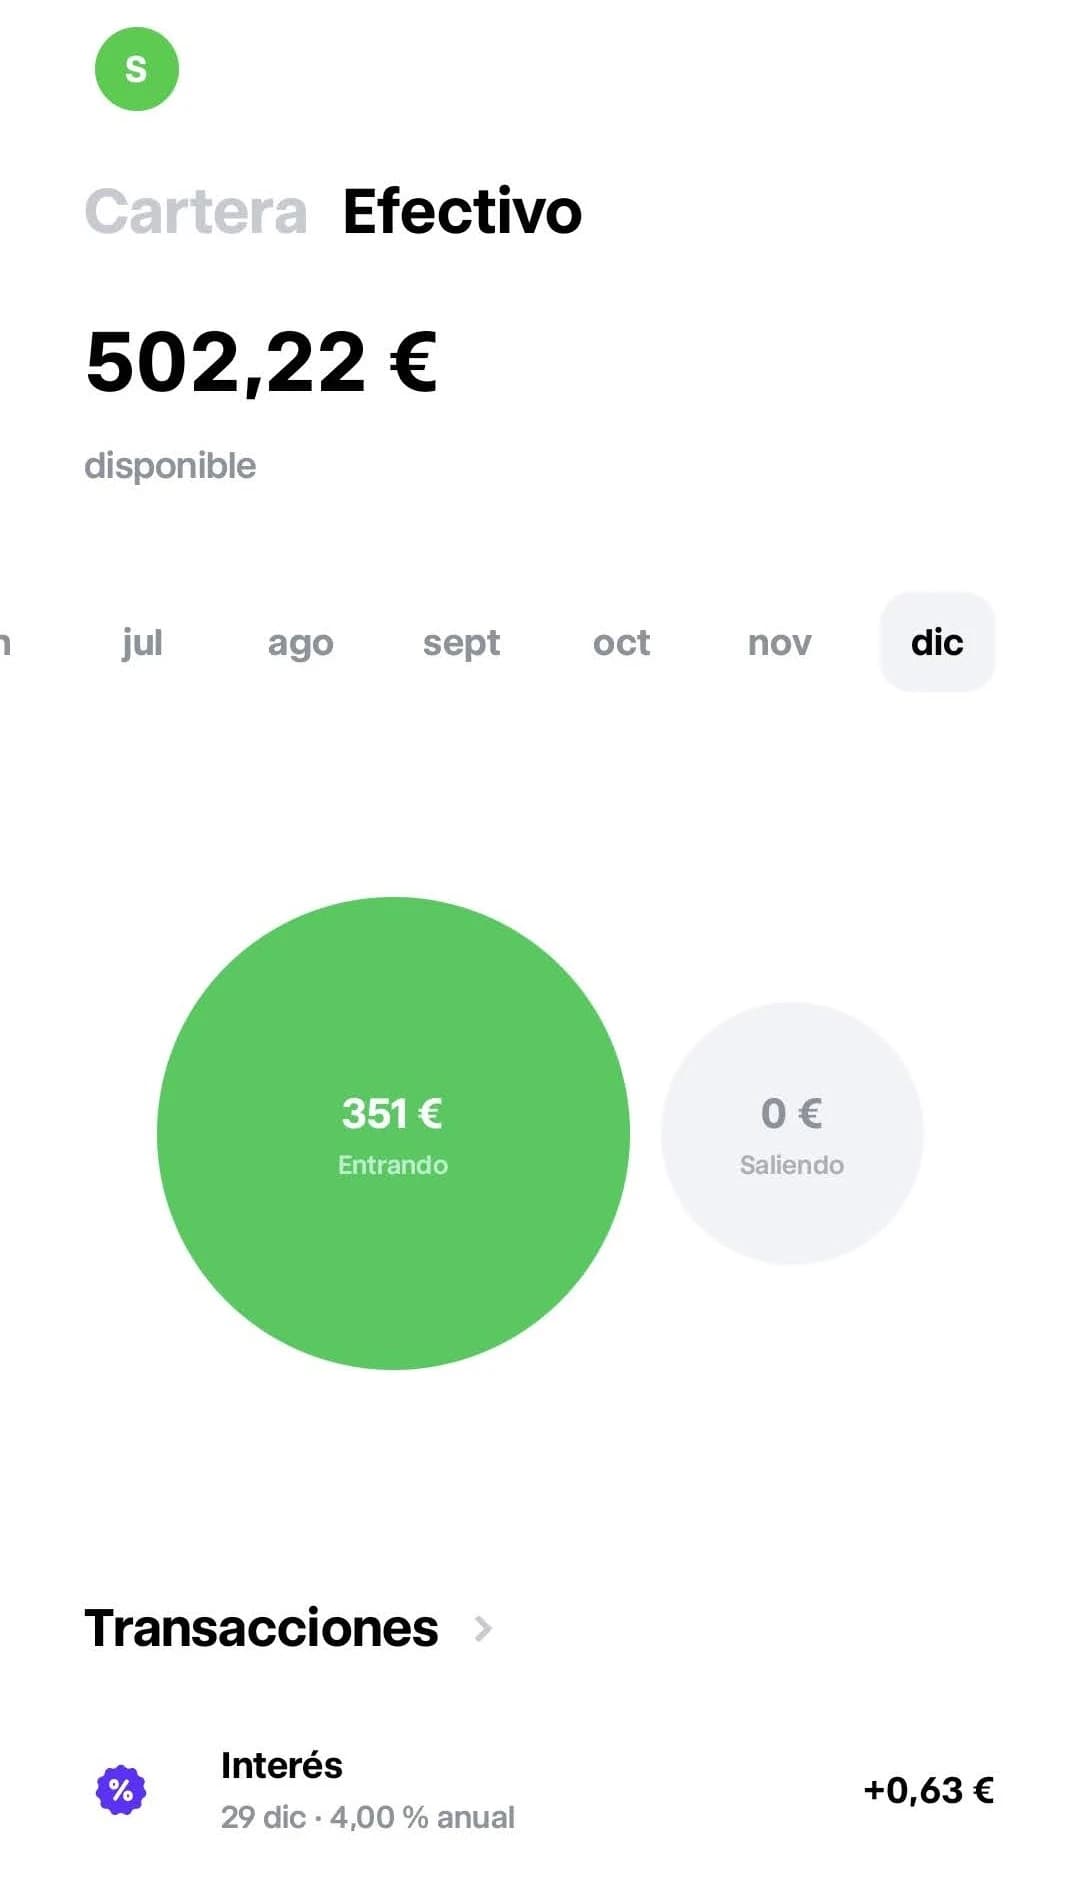Select the Efectivo tab
Image resolution: width=1080 pixels, height=1888 pixels.
point(461,211)
